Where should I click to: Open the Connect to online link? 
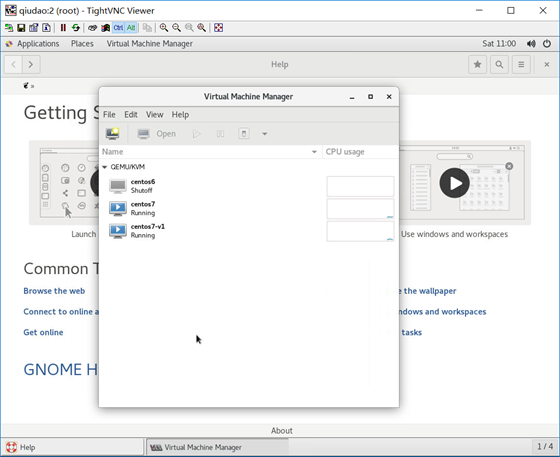tap(61, 312)
